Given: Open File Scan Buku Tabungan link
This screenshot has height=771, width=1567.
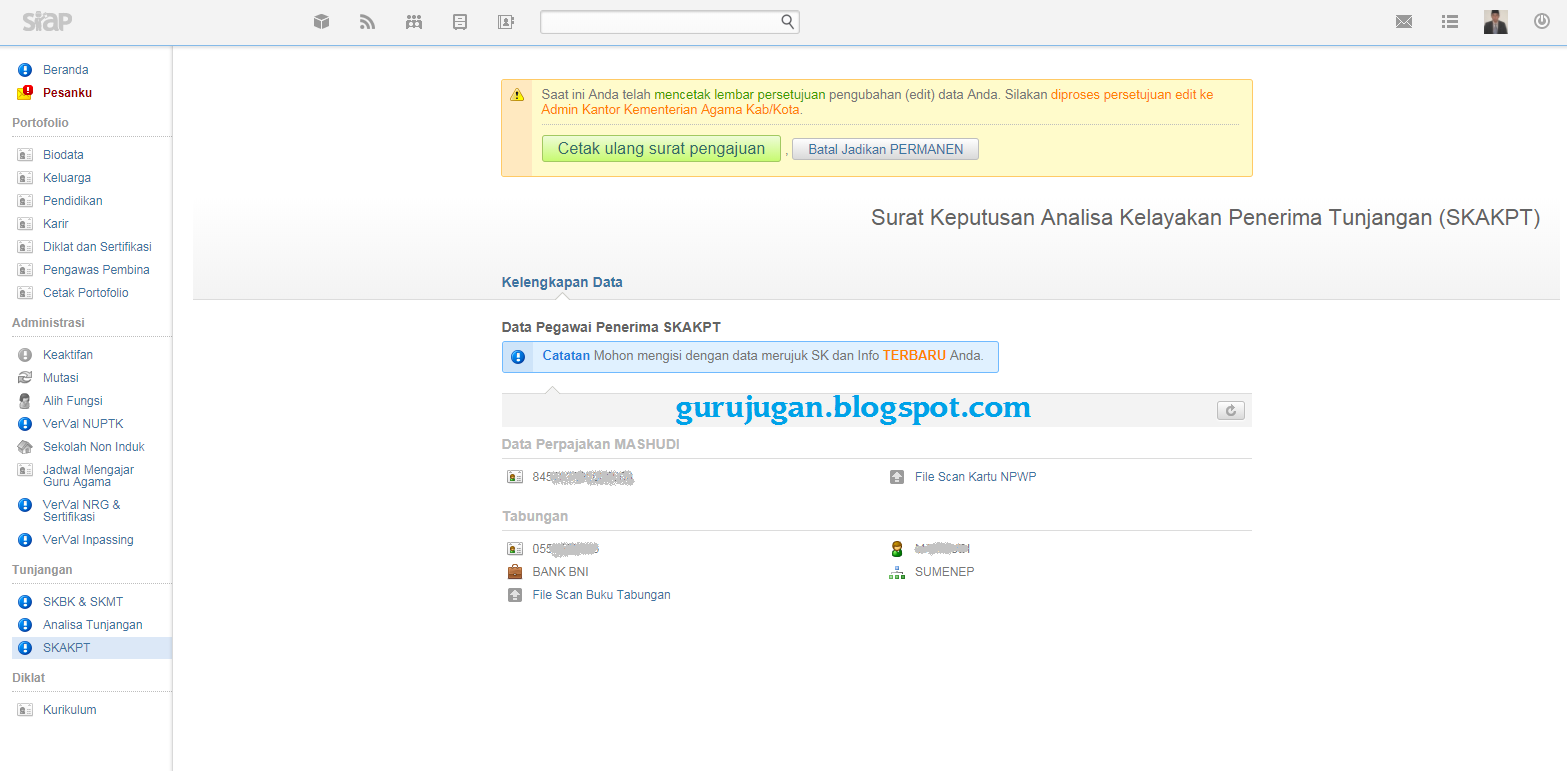Looking at the screenshot, I should 601,595.
